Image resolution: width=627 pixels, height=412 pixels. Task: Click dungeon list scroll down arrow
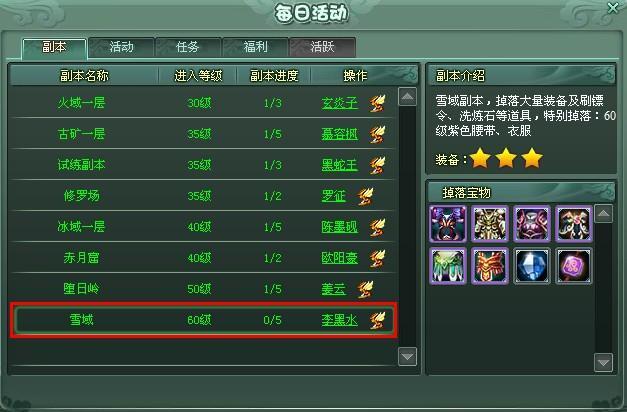pos(407,356)
